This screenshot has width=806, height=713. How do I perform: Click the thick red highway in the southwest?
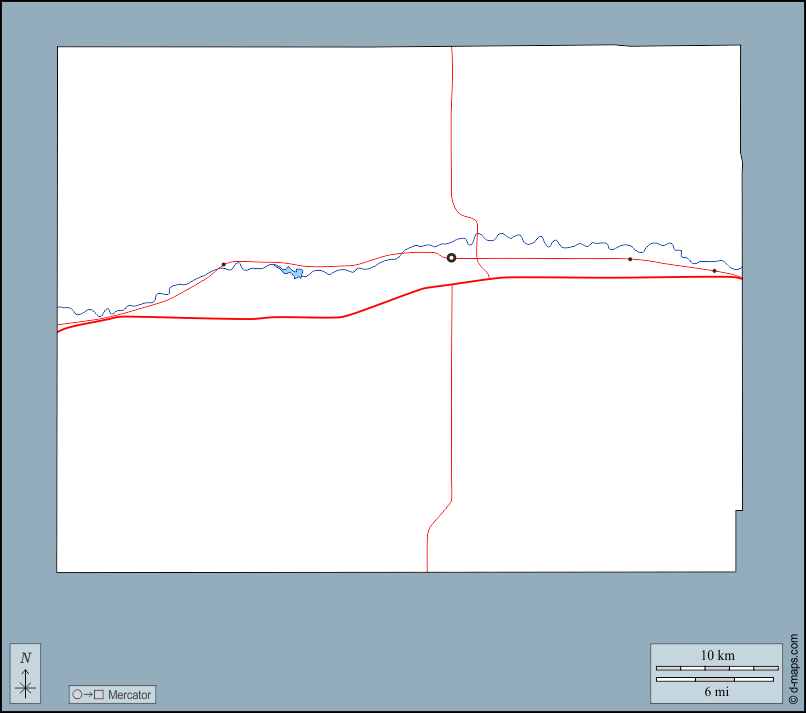point(200,318)
